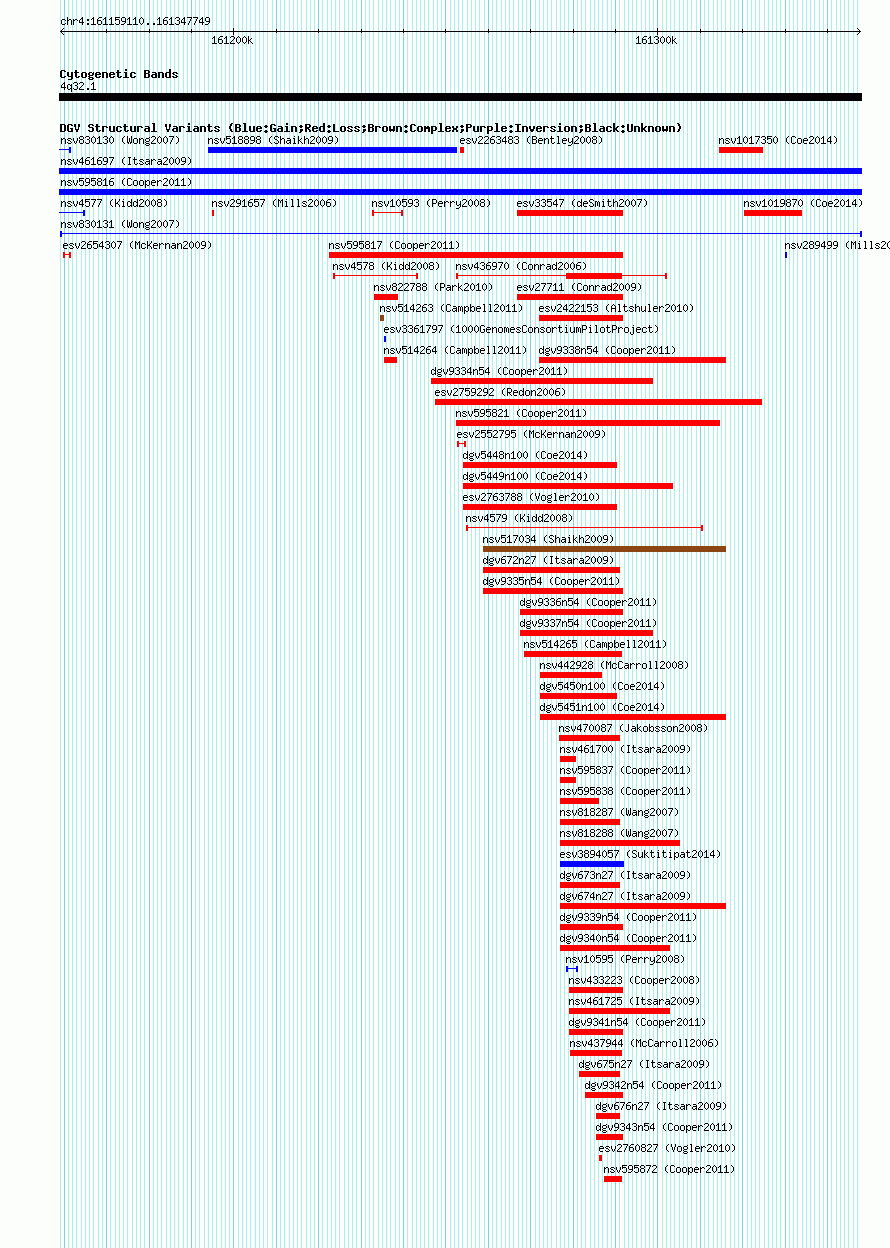Click variant label dgv5448n100 (Coe2014)
890x1248 pixels.
(x=525, y=455)
